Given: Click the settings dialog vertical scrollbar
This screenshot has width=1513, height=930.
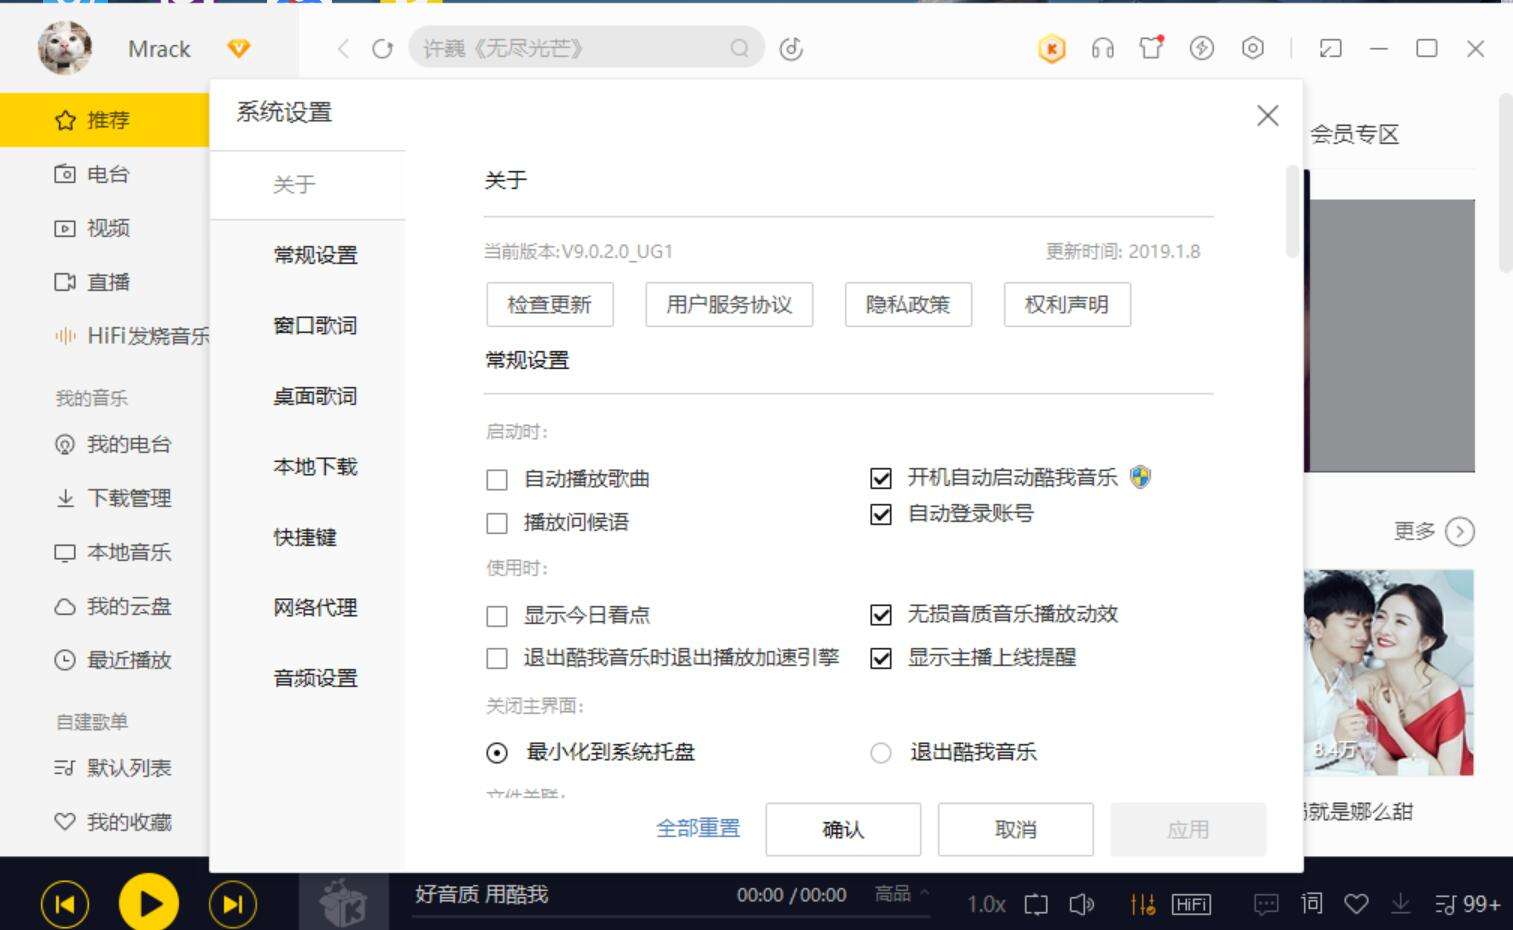Looking at the screenshot, I should [1292, 212].
